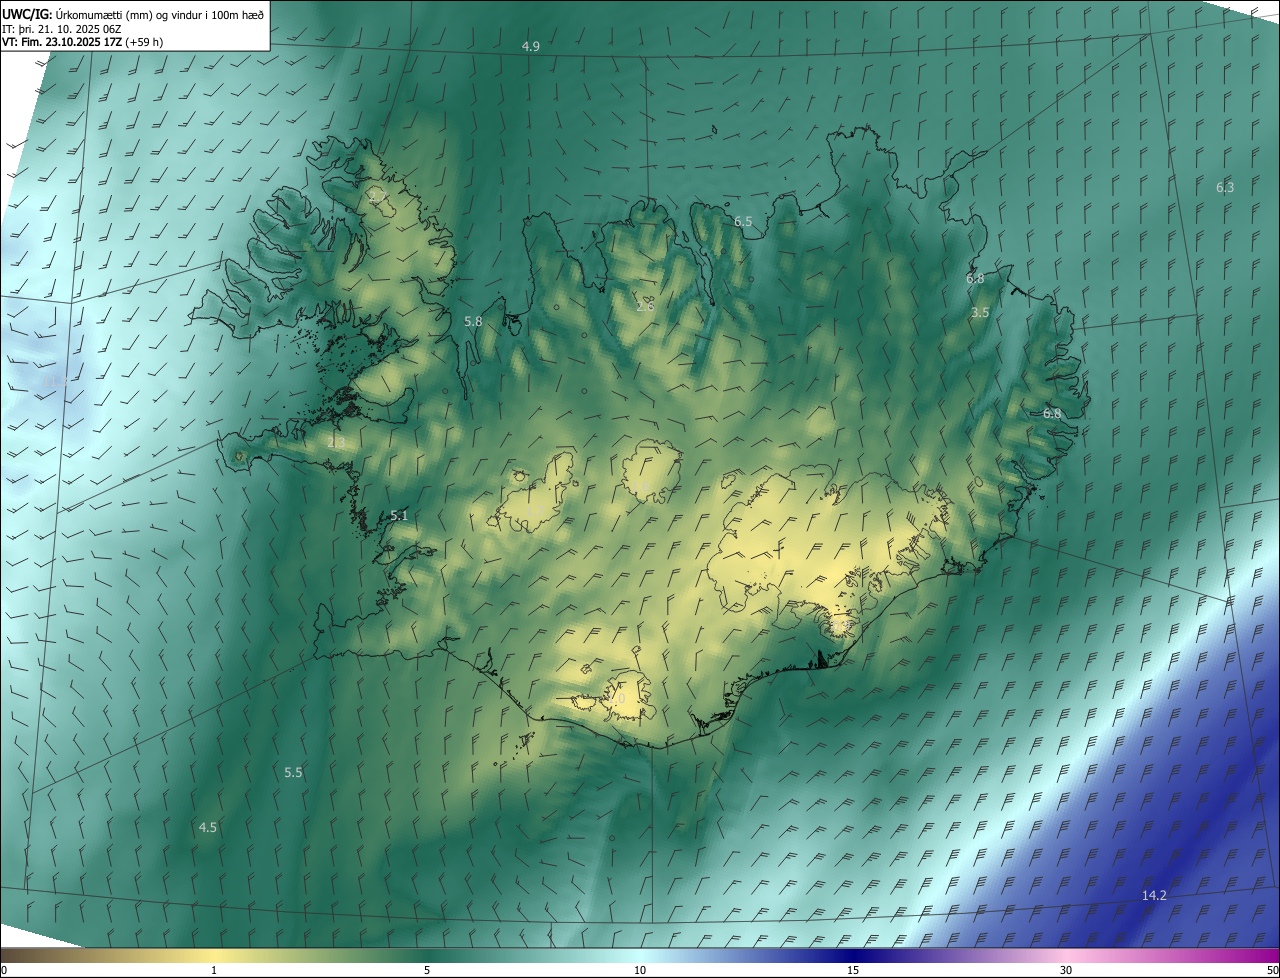Click the 2.3 value on the western peninsula
Viewport: 1280px width, 978px height.
pyautogui.click(x=336, y=442)
